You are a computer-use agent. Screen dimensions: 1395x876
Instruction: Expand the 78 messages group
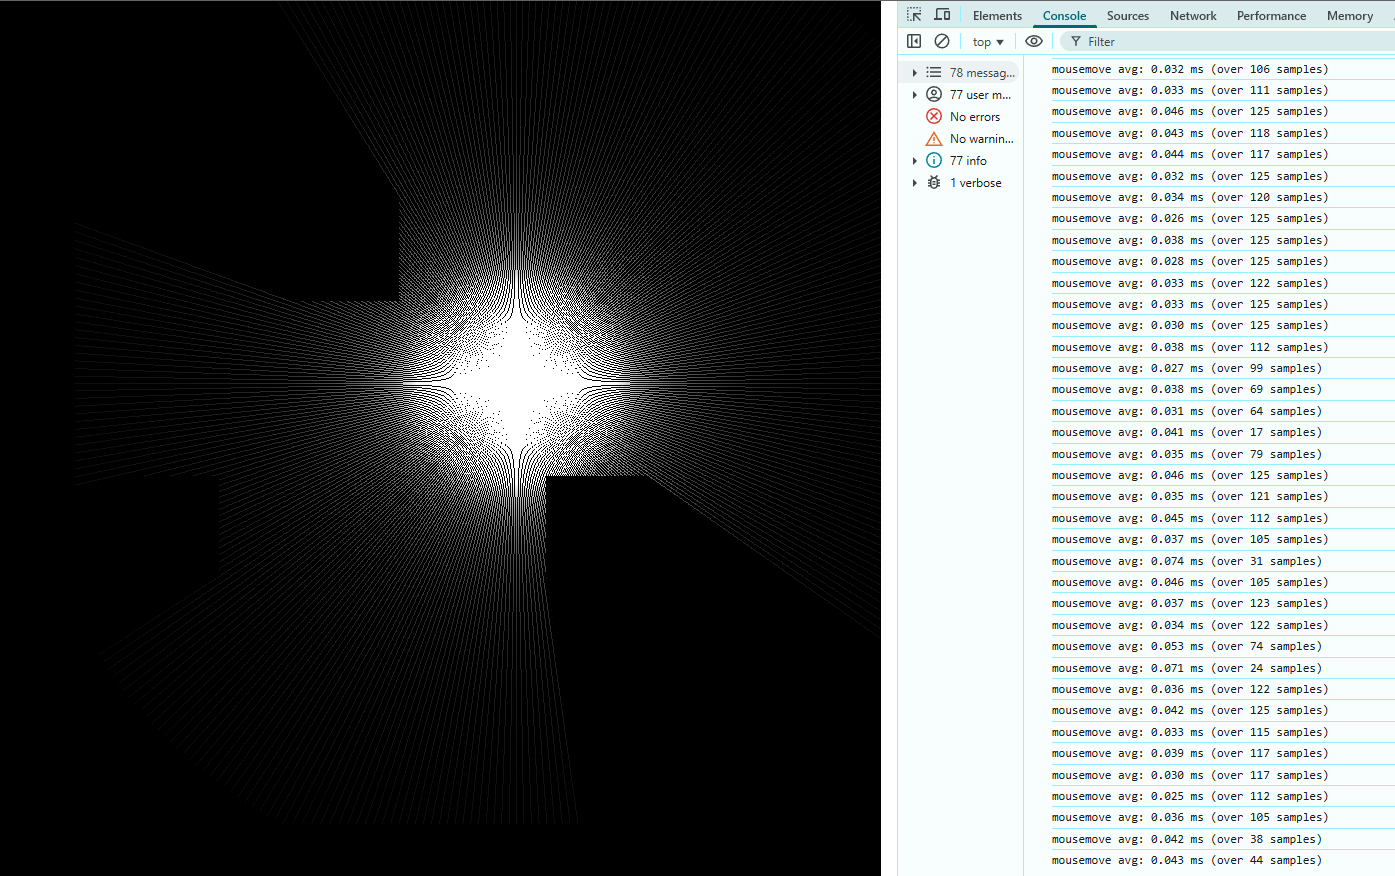(913, 72)
